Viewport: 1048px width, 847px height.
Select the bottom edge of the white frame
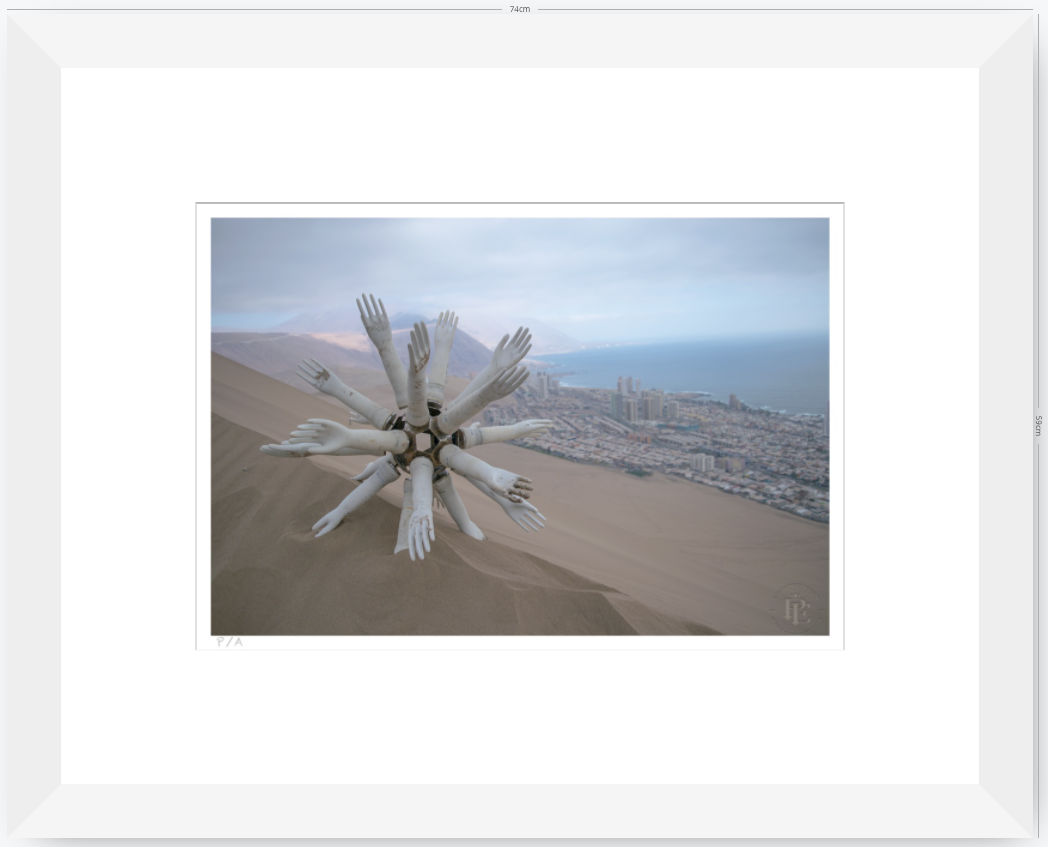coord(520,810)
